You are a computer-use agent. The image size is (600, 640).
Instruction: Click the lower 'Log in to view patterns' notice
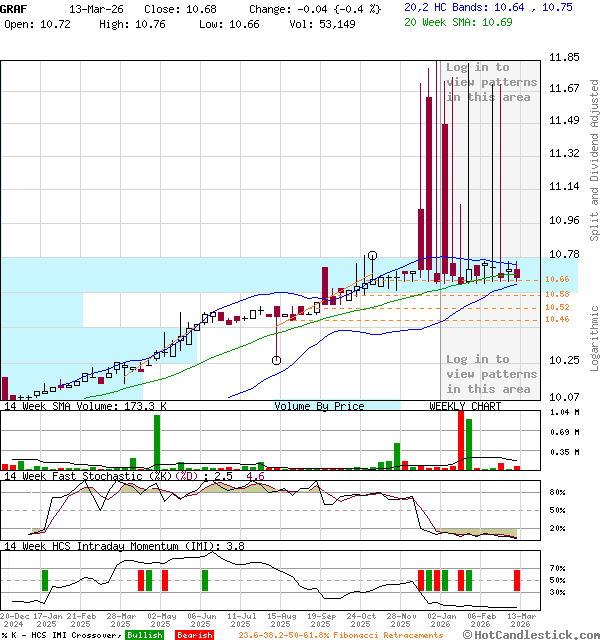pyautogui.click(x=490, y=374)
